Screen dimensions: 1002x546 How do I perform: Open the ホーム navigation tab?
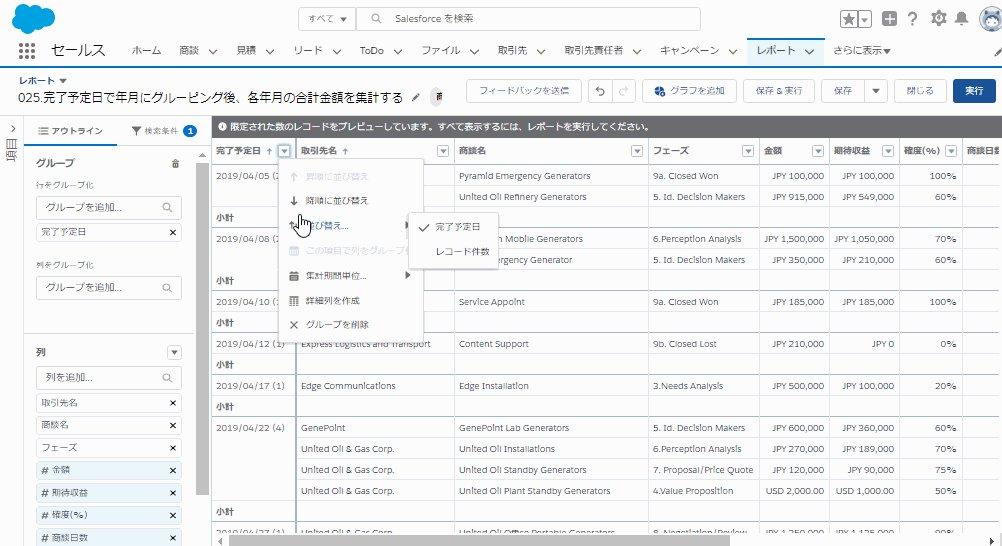pos(146,51)
